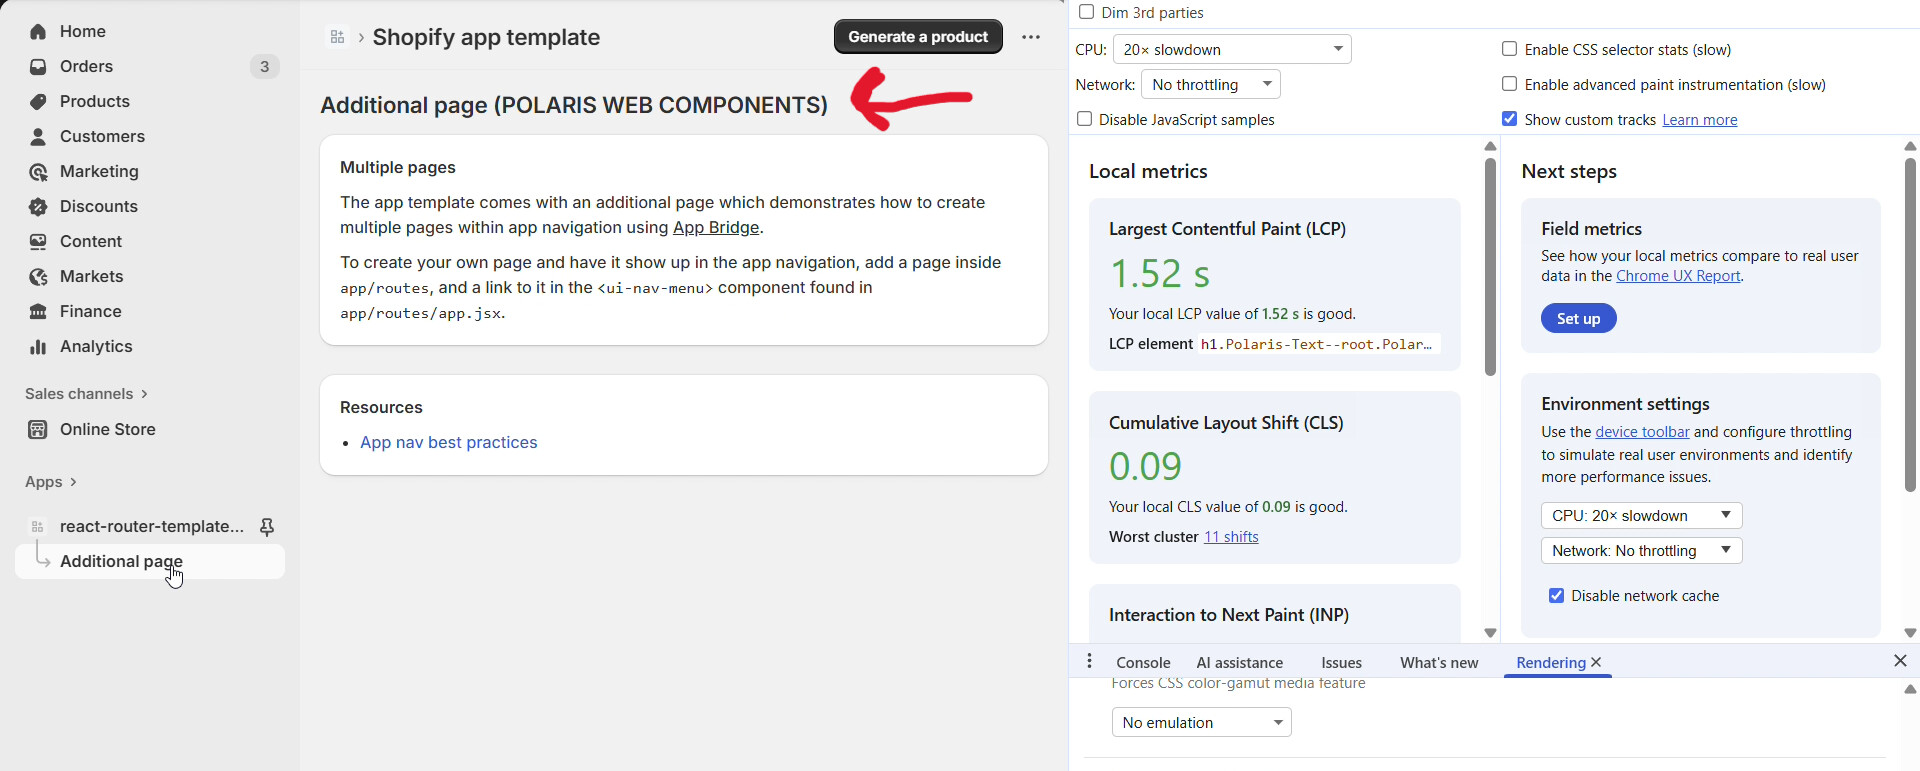
Task: Click the Content image icon
Action: 38,242
